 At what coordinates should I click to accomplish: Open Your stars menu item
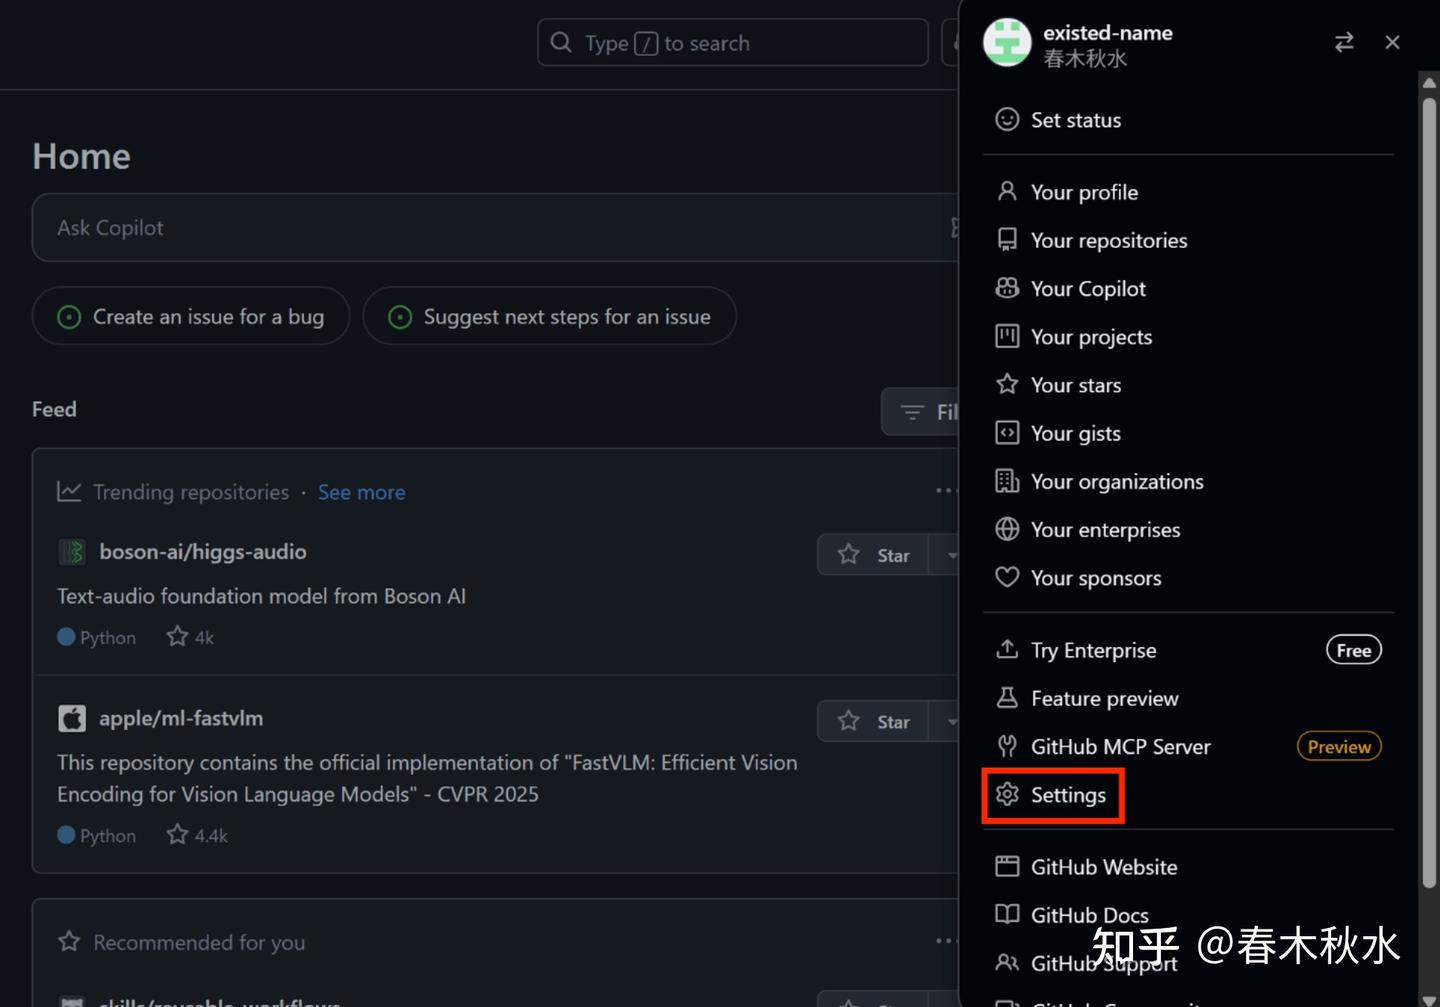pos(1188,384)
